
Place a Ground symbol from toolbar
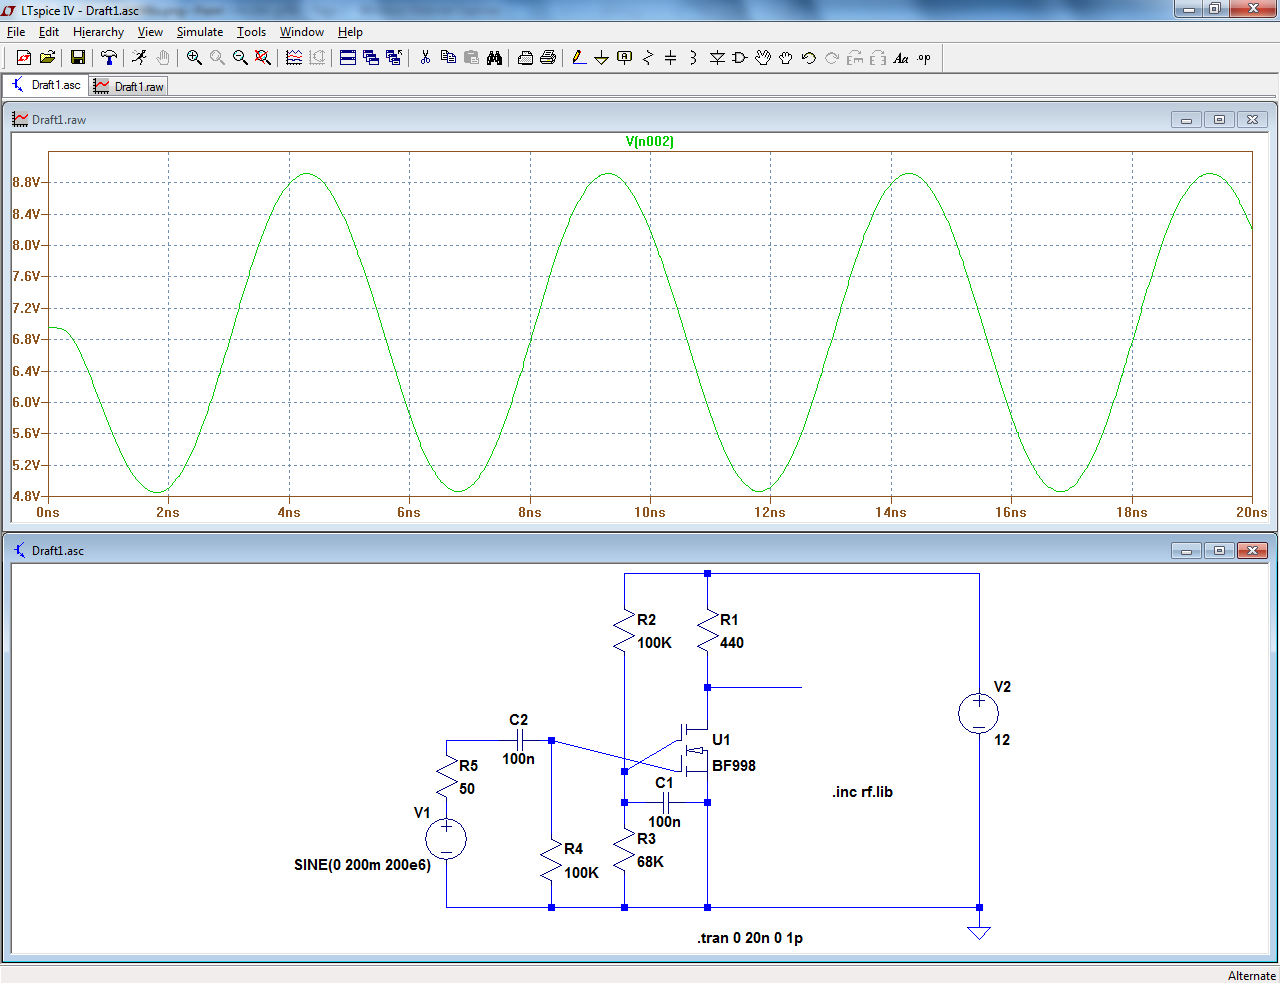coord(601,58)
